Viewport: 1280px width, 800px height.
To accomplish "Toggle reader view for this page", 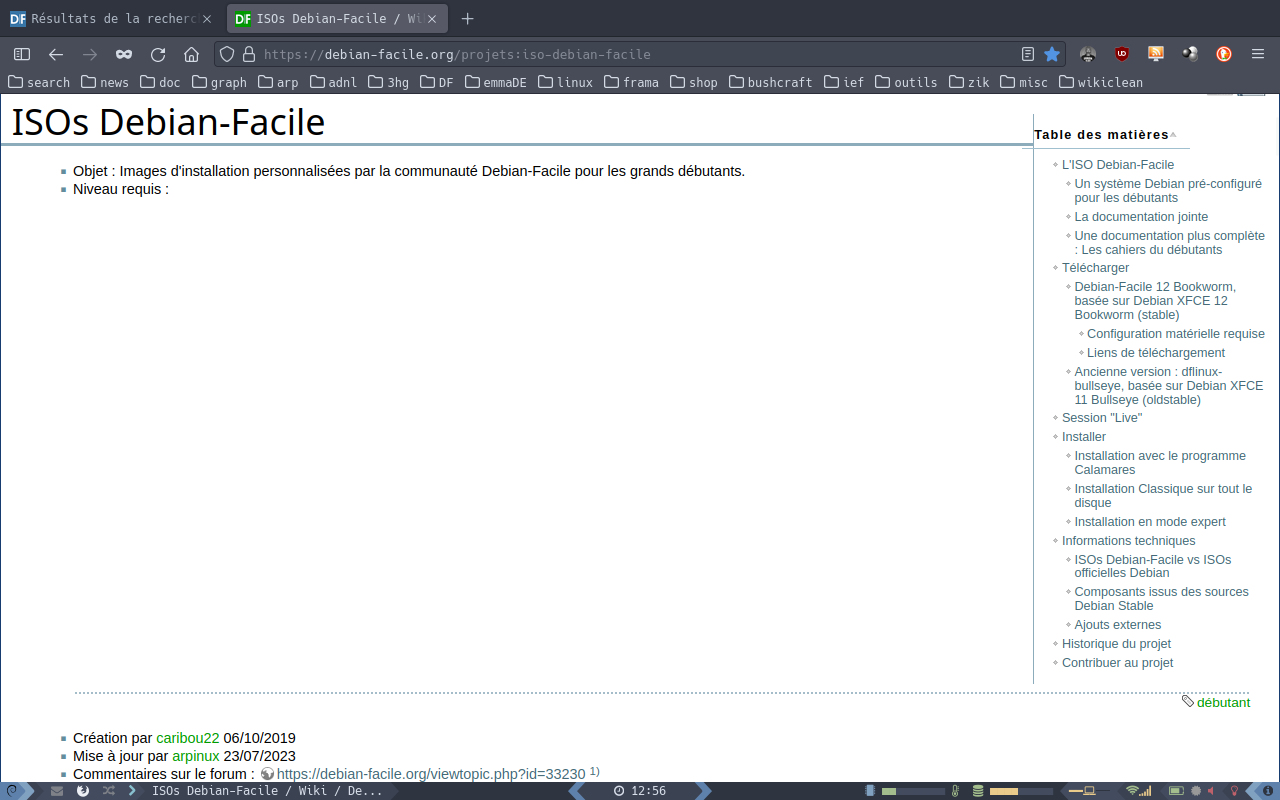I will 1028,54.
